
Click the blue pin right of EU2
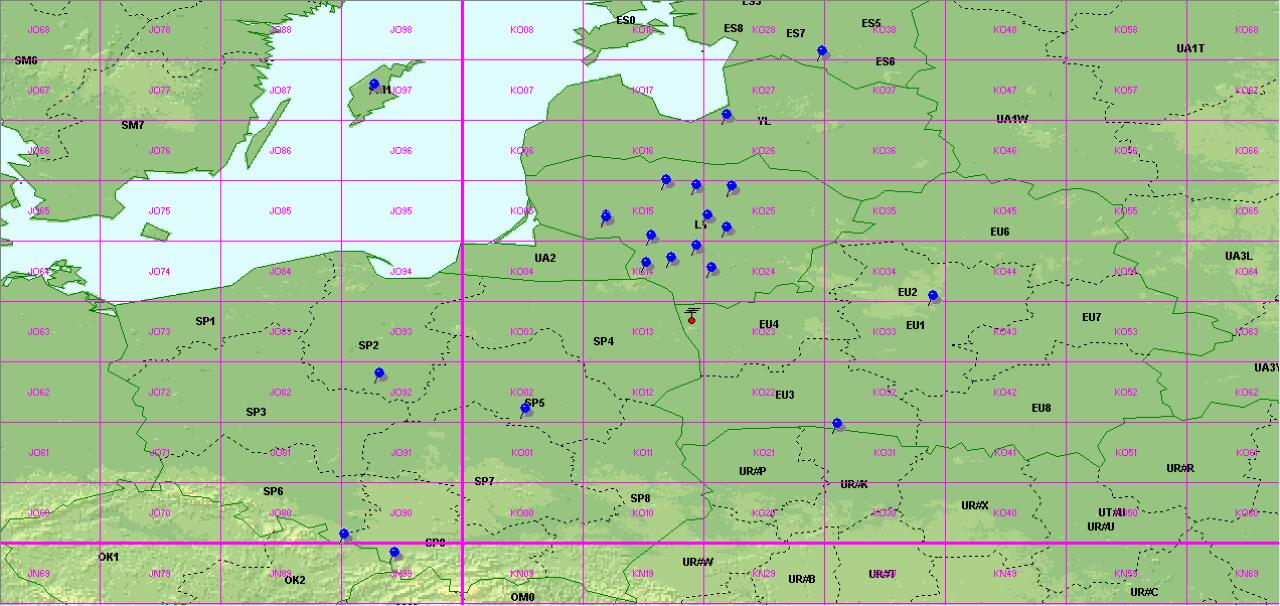pyautogui.click(x=933, y=296)
